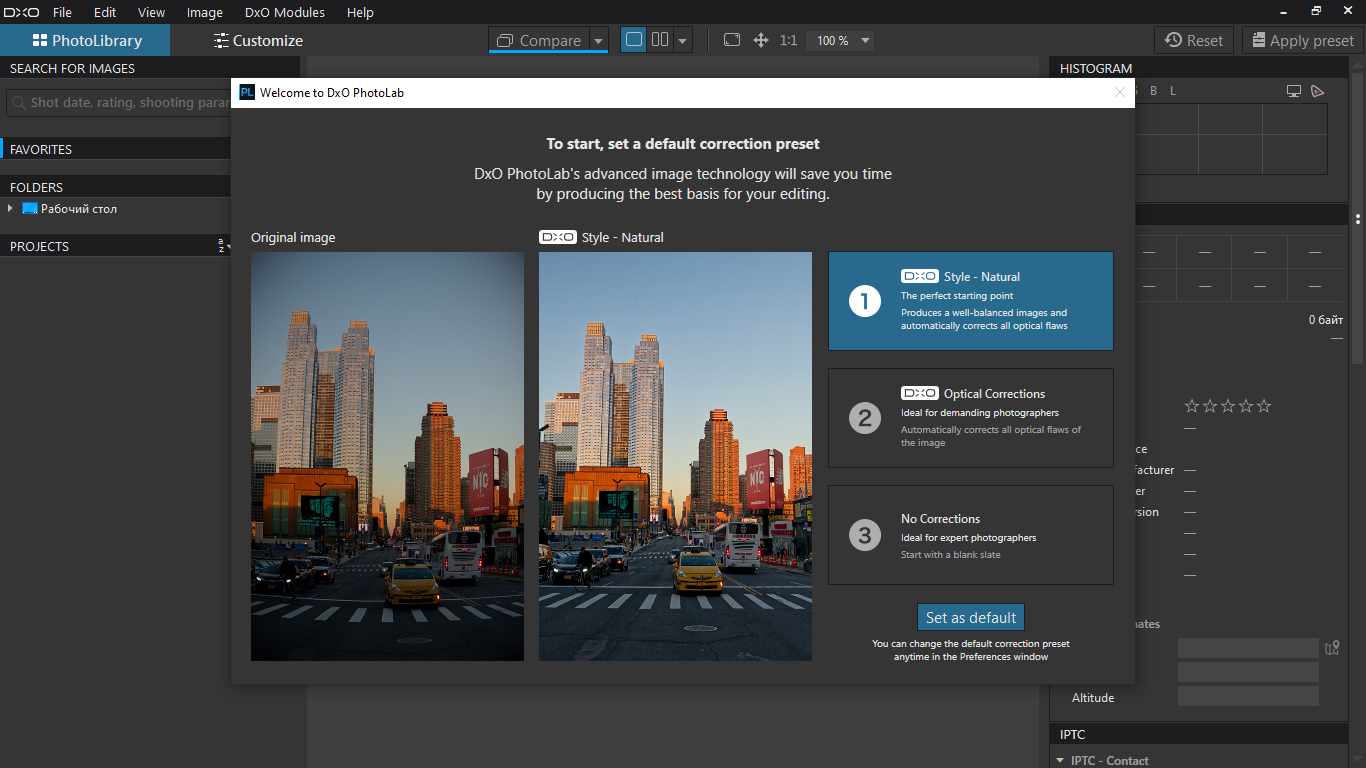This screenshot has height=768, width=1366.
Task: Click the Original image thumbnail
Action: point(387,456)
